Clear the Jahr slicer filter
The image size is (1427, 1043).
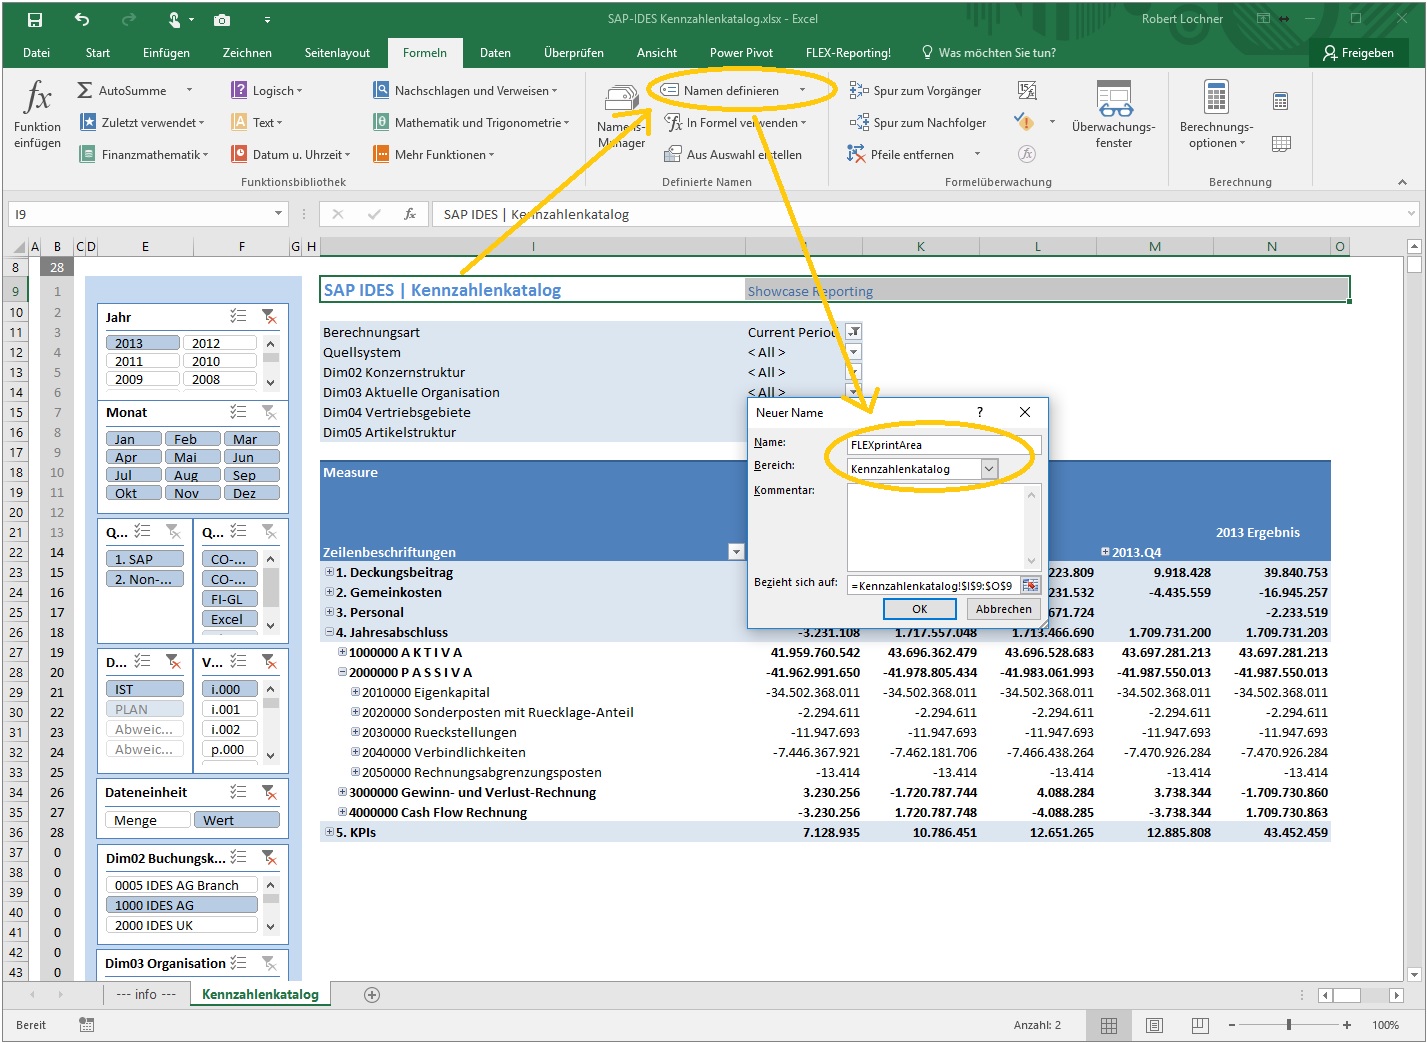pyautogui.click(x=269, y=317)
